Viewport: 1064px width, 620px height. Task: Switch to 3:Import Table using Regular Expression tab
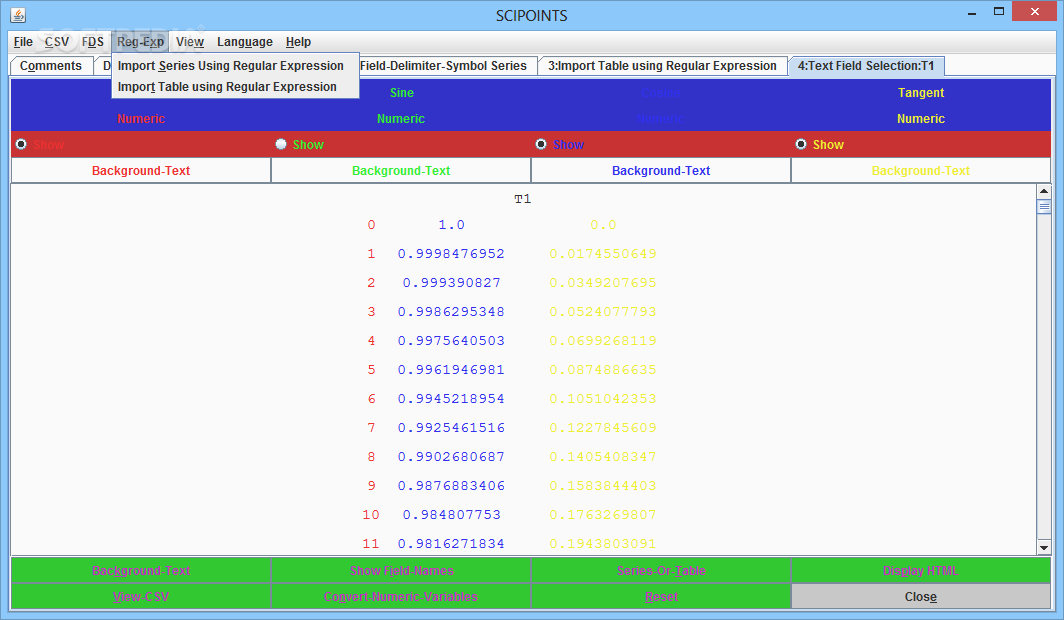(x=662, y=66)
